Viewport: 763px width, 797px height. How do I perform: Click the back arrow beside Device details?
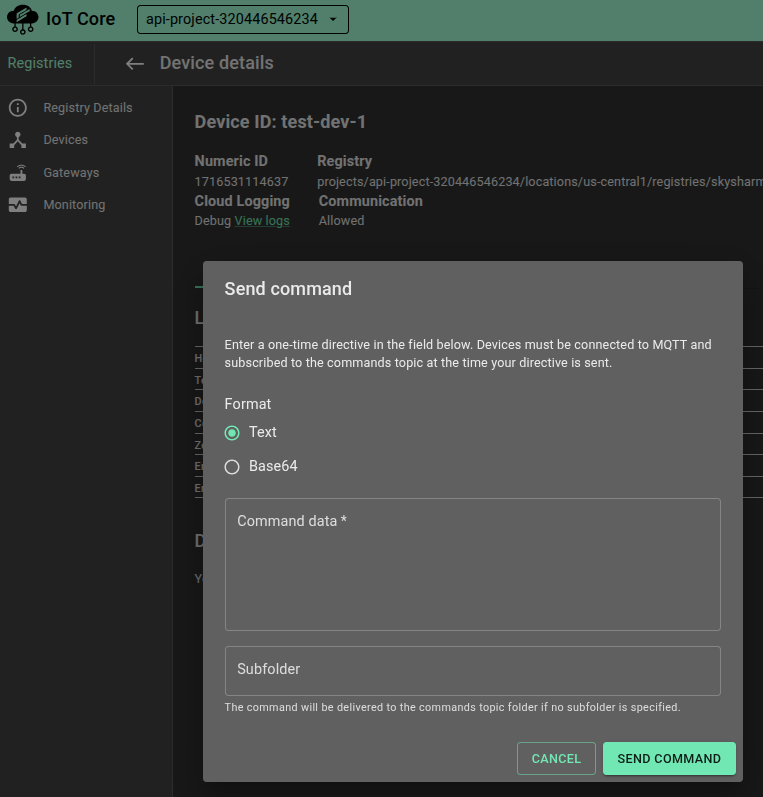click(134, 63)
